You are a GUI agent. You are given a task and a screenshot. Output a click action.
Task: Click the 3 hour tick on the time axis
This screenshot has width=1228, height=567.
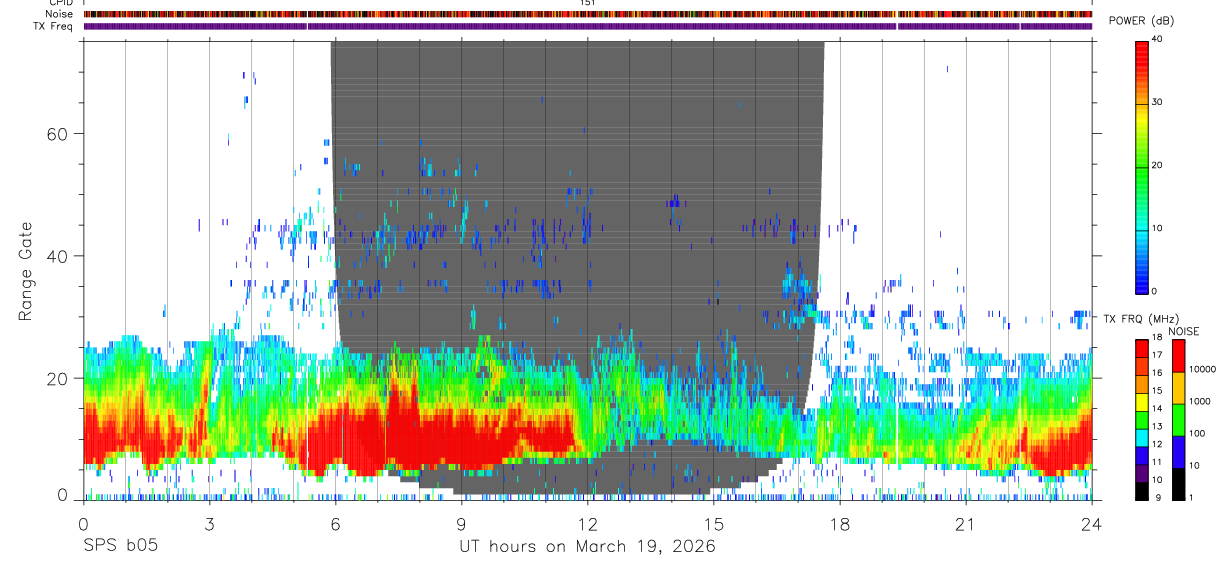pos(209,523)
